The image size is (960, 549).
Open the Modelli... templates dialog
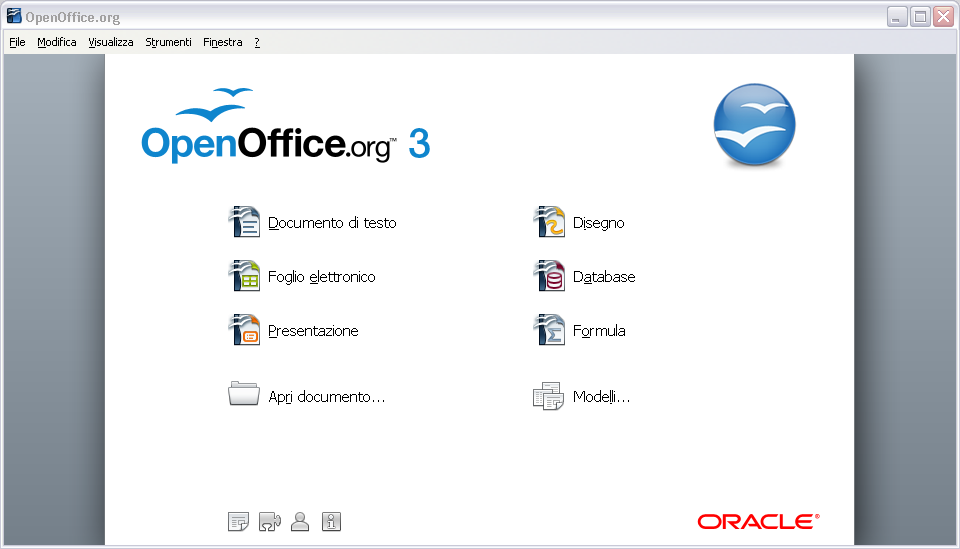(582, 396)
